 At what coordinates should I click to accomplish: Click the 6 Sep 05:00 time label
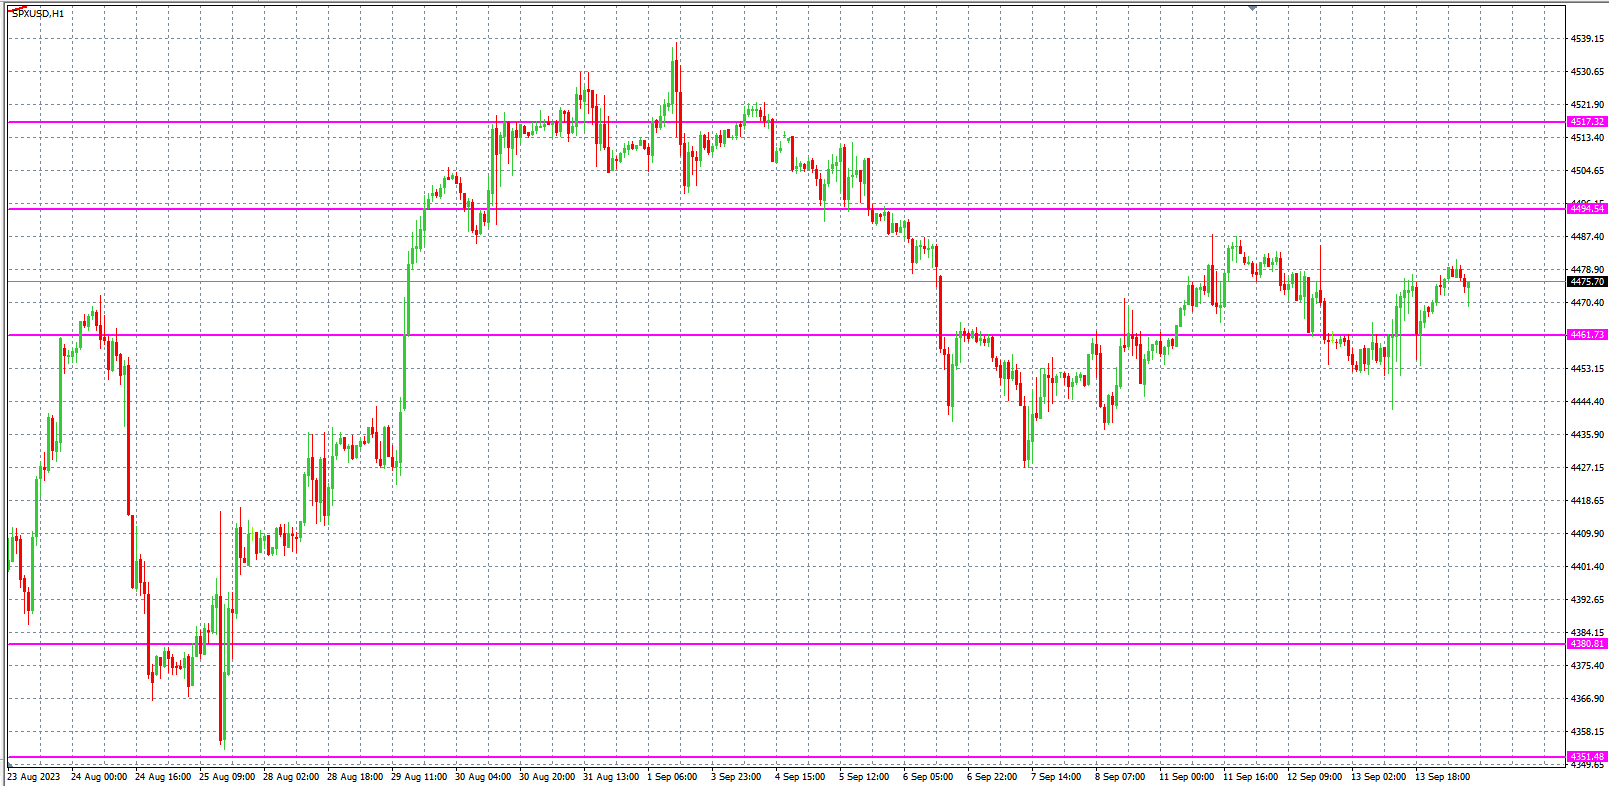click(928, 777)
